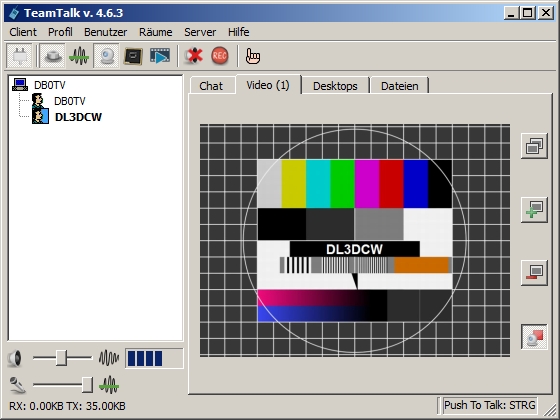Open the Hilfe menu
The image size is (560, 420).
point(239,32)
